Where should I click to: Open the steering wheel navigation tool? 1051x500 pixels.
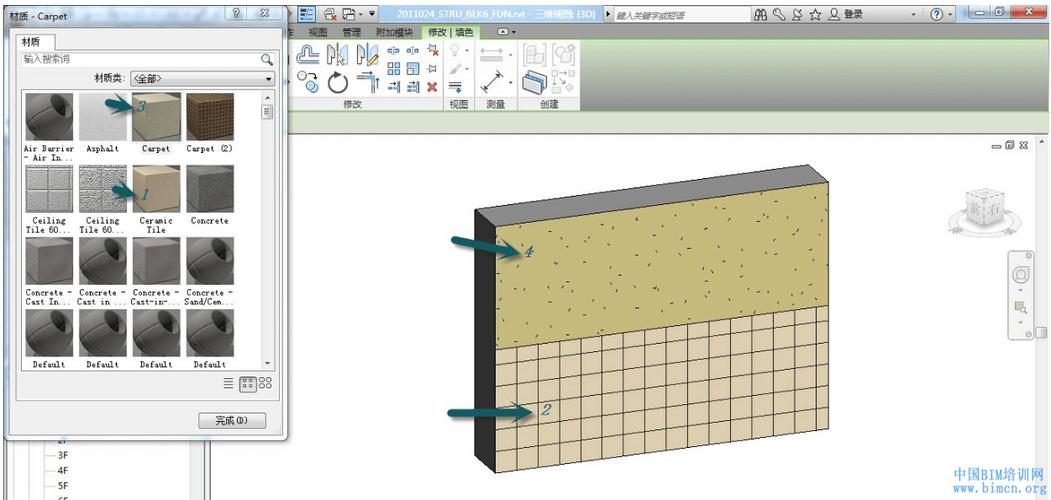point(1020,274)
